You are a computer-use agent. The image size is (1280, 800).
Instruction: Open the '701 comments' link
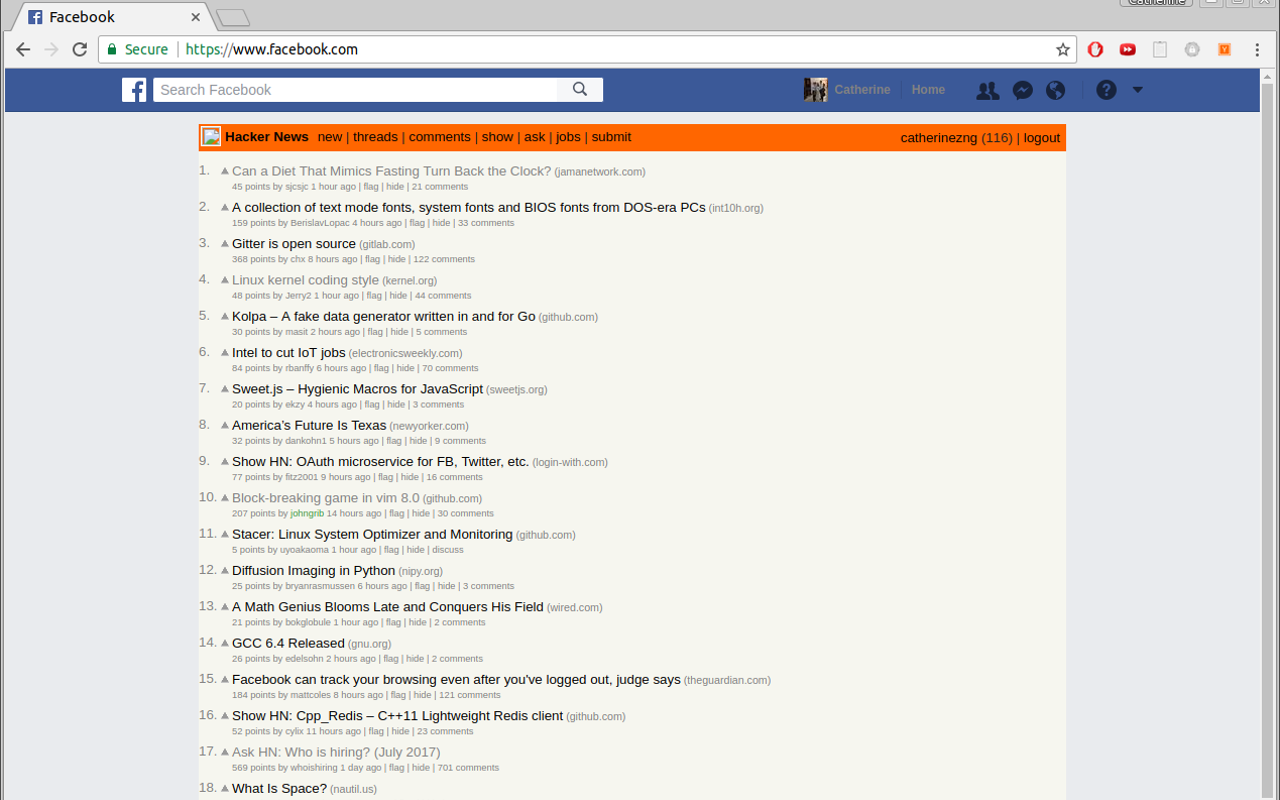468,768
